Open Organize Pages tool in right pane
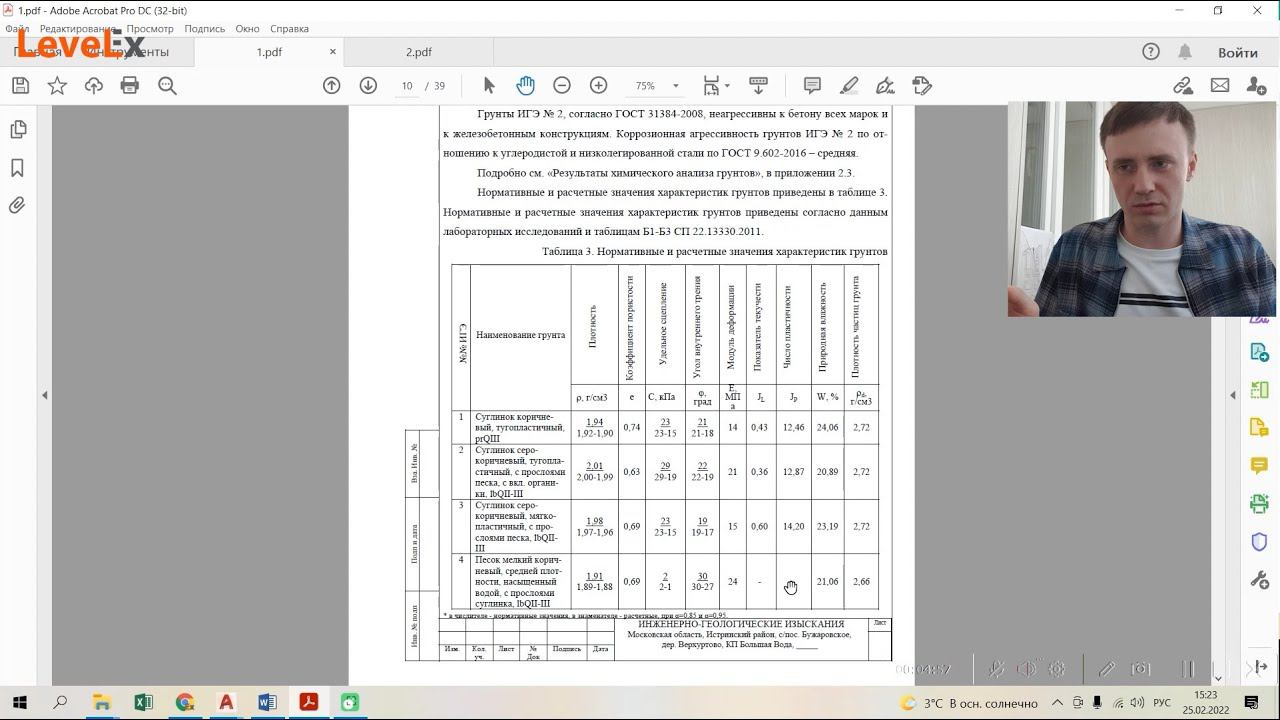Screen dimensions: 1280x720 tap(1259, 390)
